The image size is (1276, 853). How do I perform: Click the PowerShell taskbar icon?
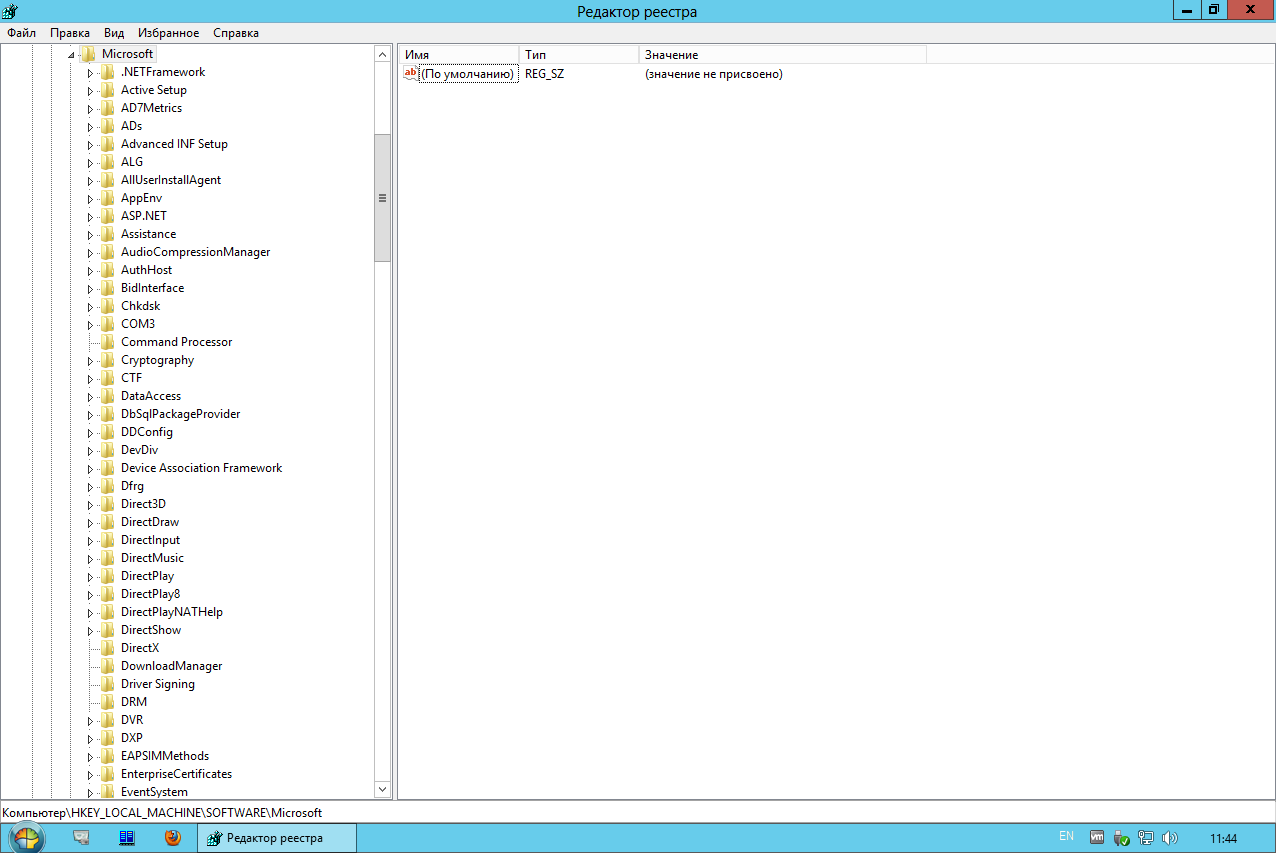(127, 838)
